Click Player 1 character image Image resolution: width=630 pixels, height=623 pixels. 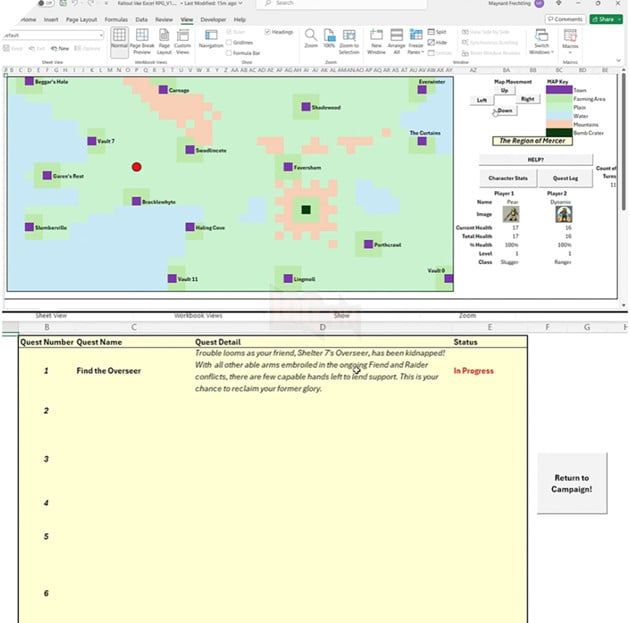tap(511, 214)
